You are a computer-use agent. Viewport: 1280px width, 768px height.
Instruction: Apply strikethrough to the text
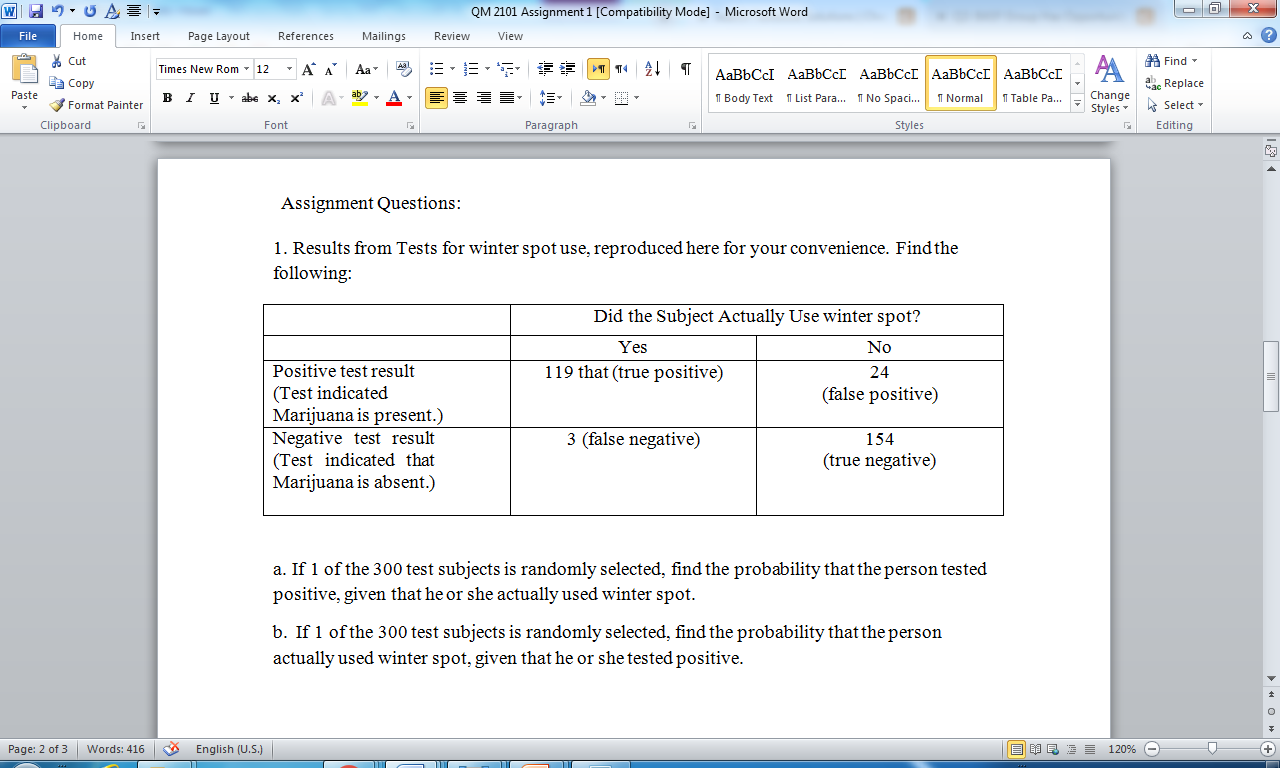click(x=250, y=98)
